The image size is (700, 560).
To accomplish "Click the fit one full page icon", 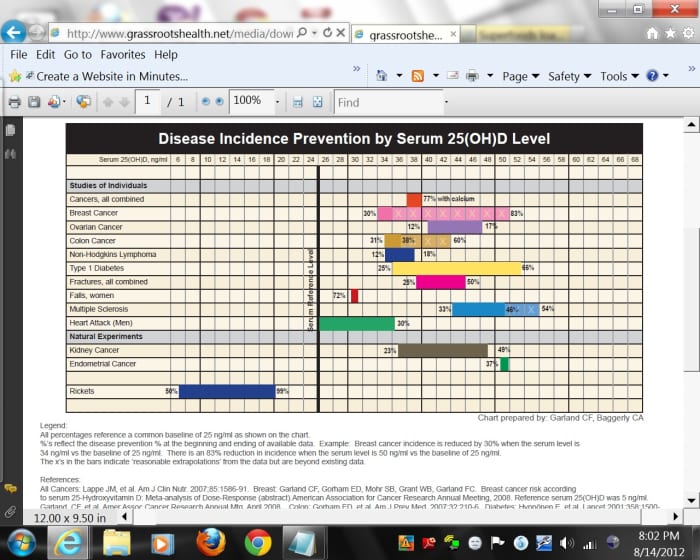I will [317, 102].
